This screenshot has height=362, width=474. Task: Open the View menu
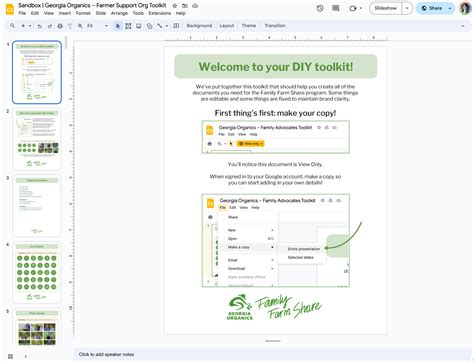pos(49,13)
